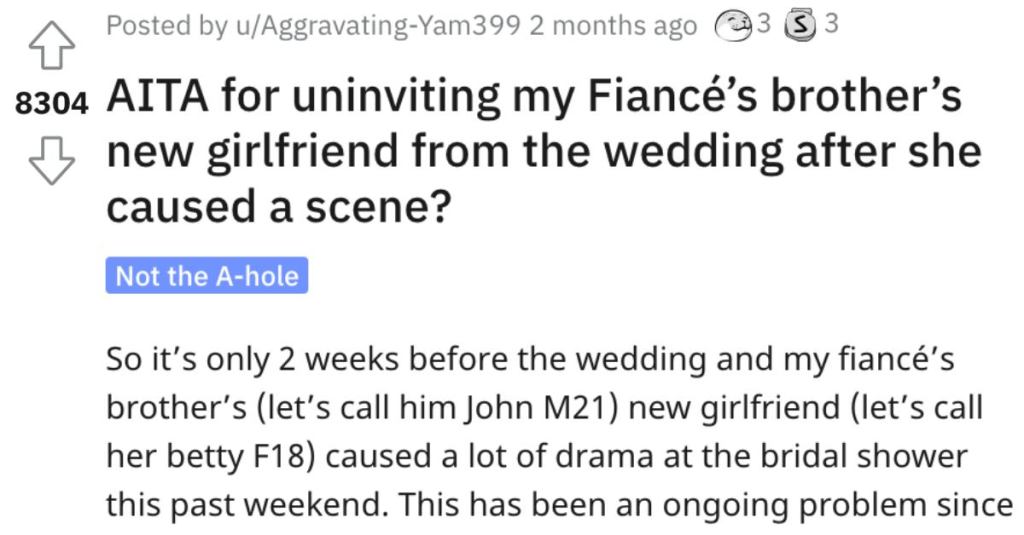Select the 'Not the A-hole' flair
Image resolution: width=1024 pixels, height=535 pixels.
coord(206,276)
